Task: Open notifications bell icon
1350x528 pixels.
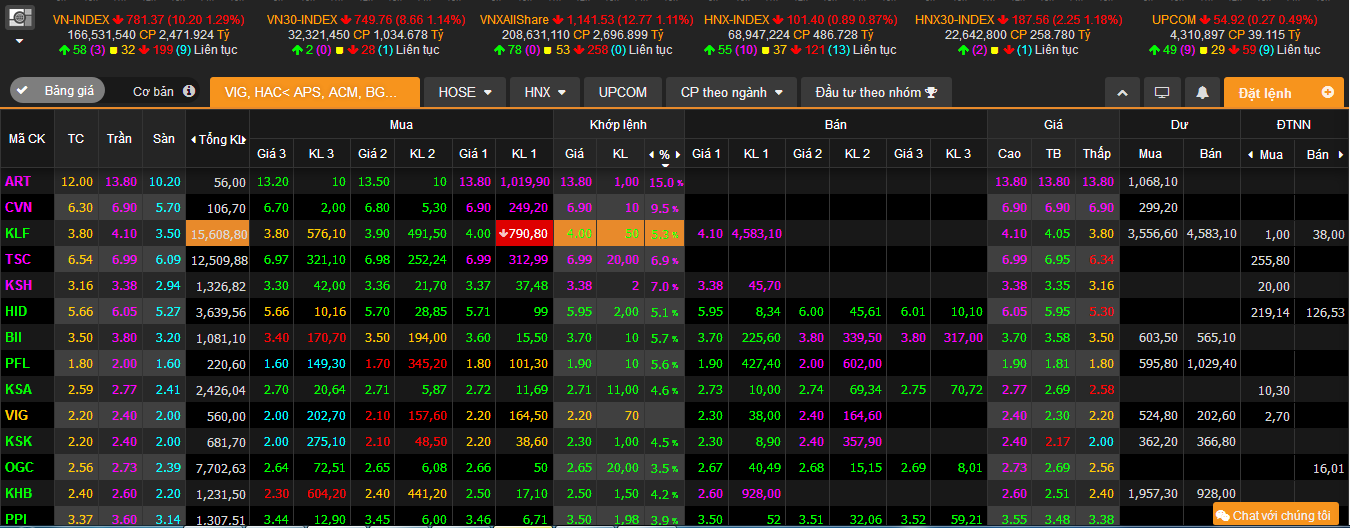Action: tap(1202, 92)
